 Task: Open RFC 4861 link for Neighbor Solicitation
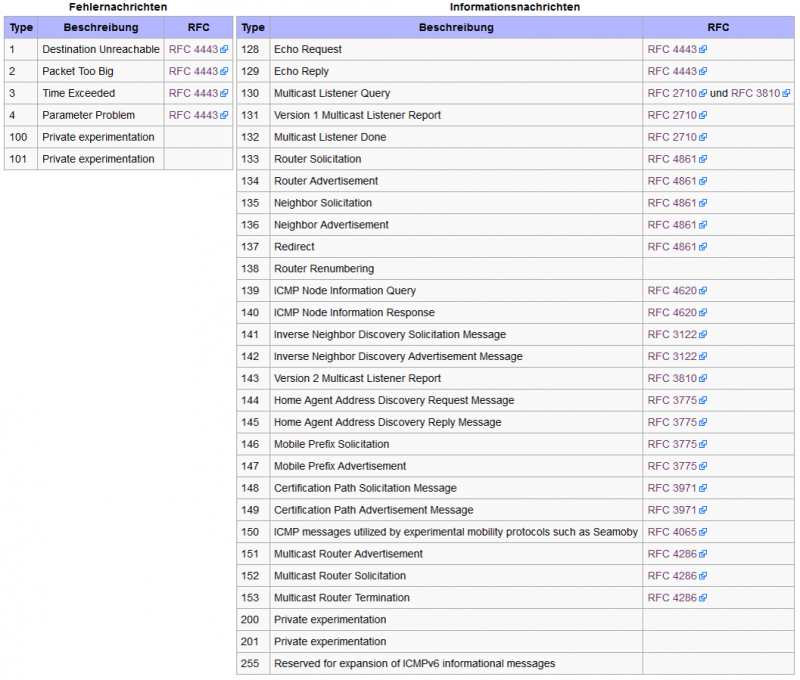677,203
